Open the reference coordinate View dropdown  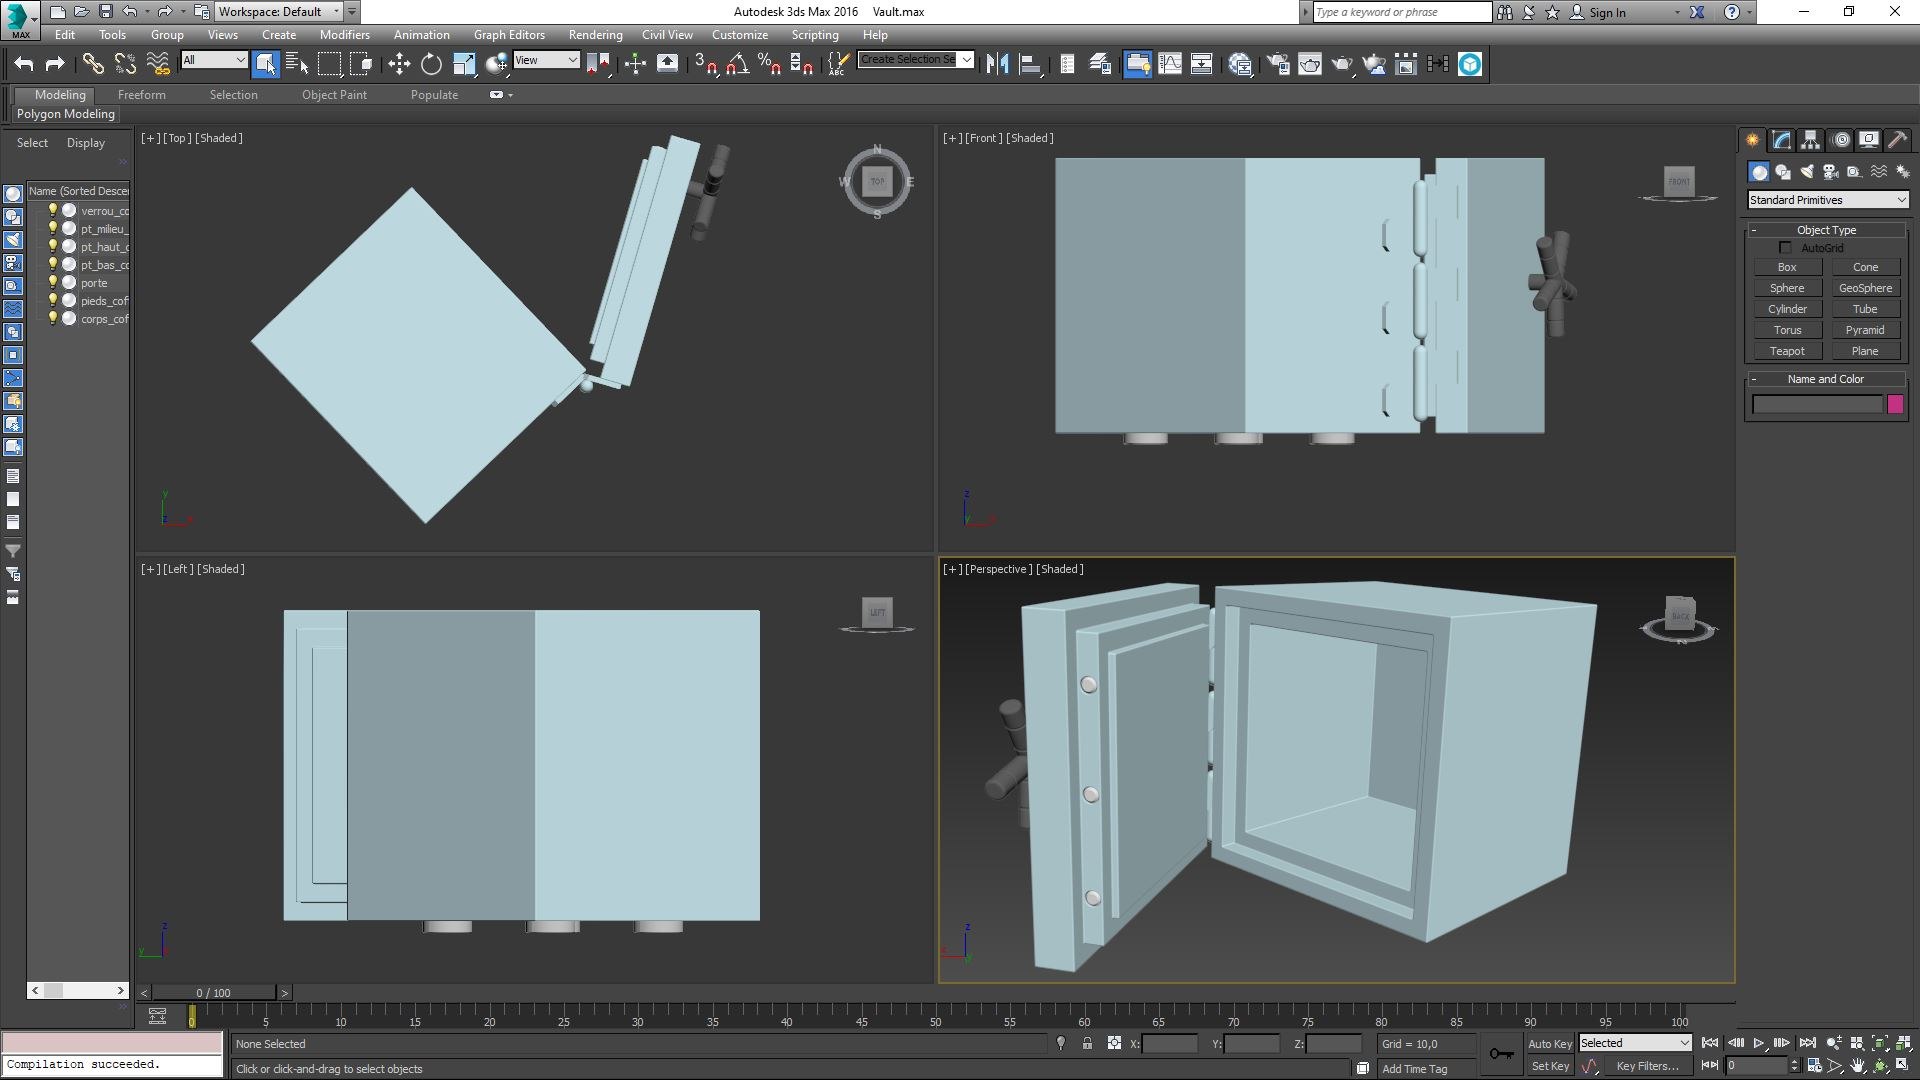point(546,60)
